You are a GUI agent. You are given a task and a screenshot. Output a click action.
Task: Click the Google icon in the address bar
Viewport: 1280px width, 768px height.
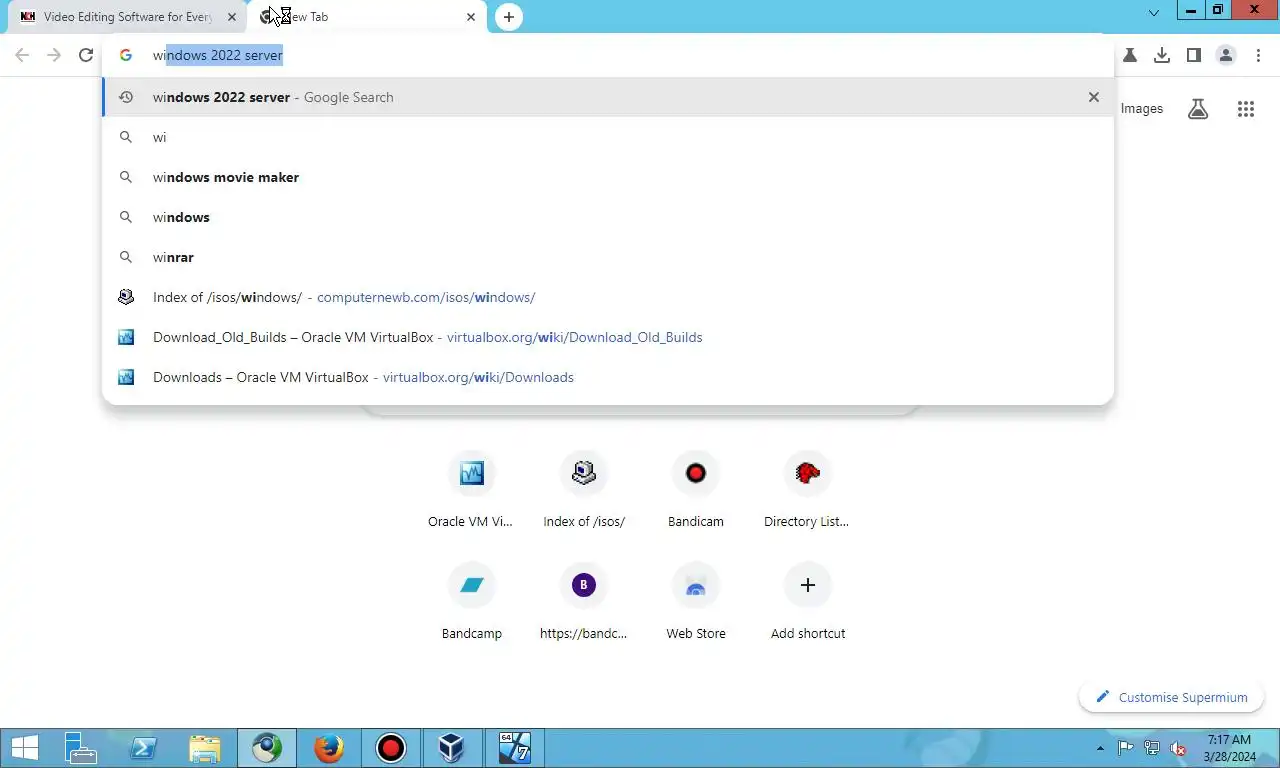(126, 56)
